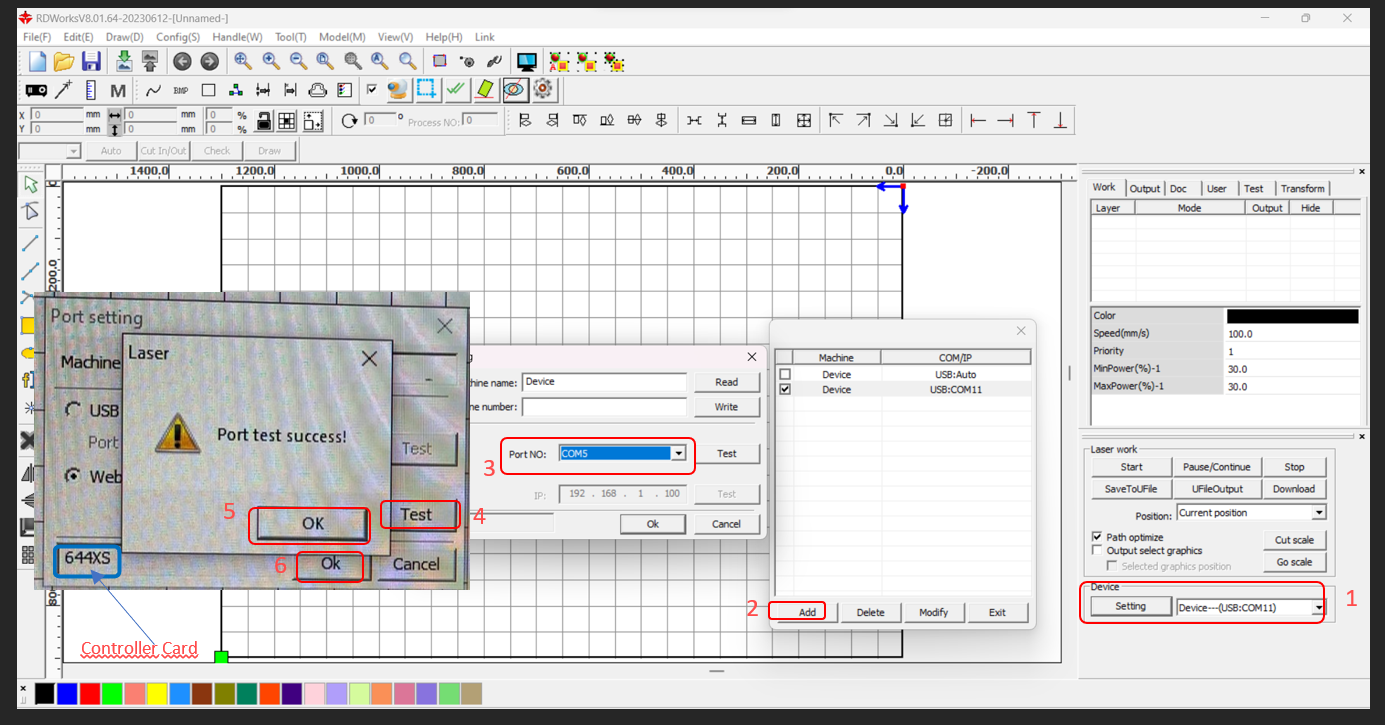
Task: Click the SaveToUFile button
Action: (1131, 489)
